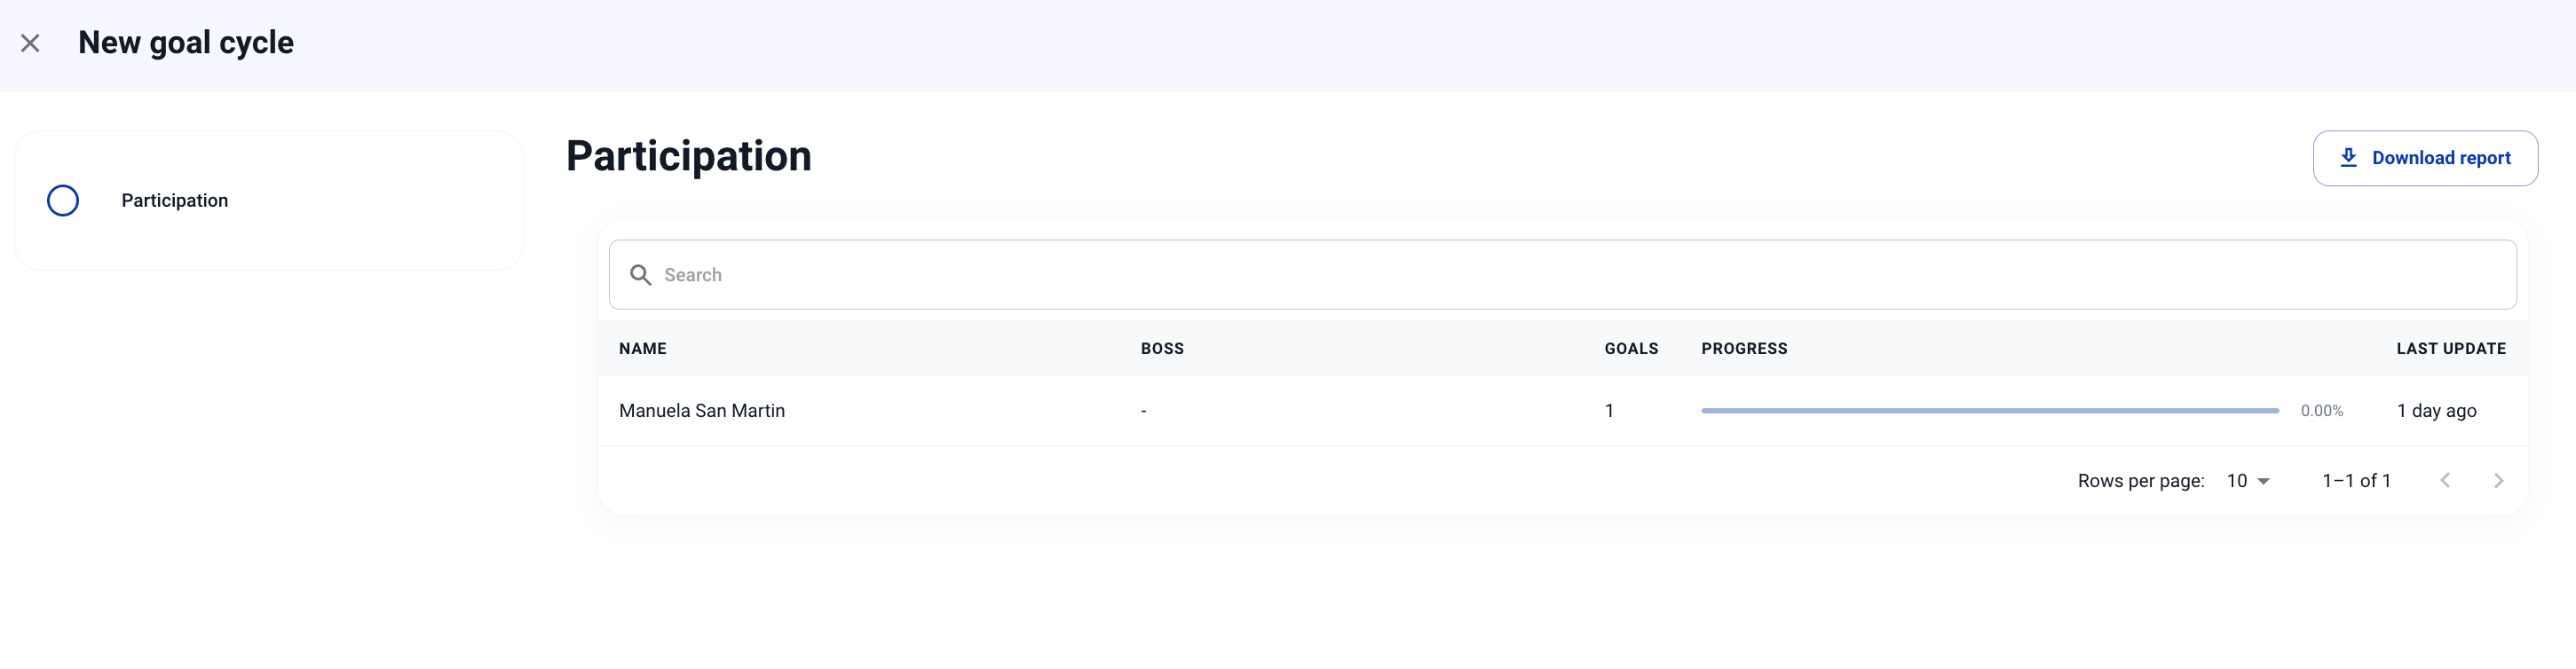Sort by the NAME column header
Viewport: 2576px width, 669px height.
click(643, 349)
